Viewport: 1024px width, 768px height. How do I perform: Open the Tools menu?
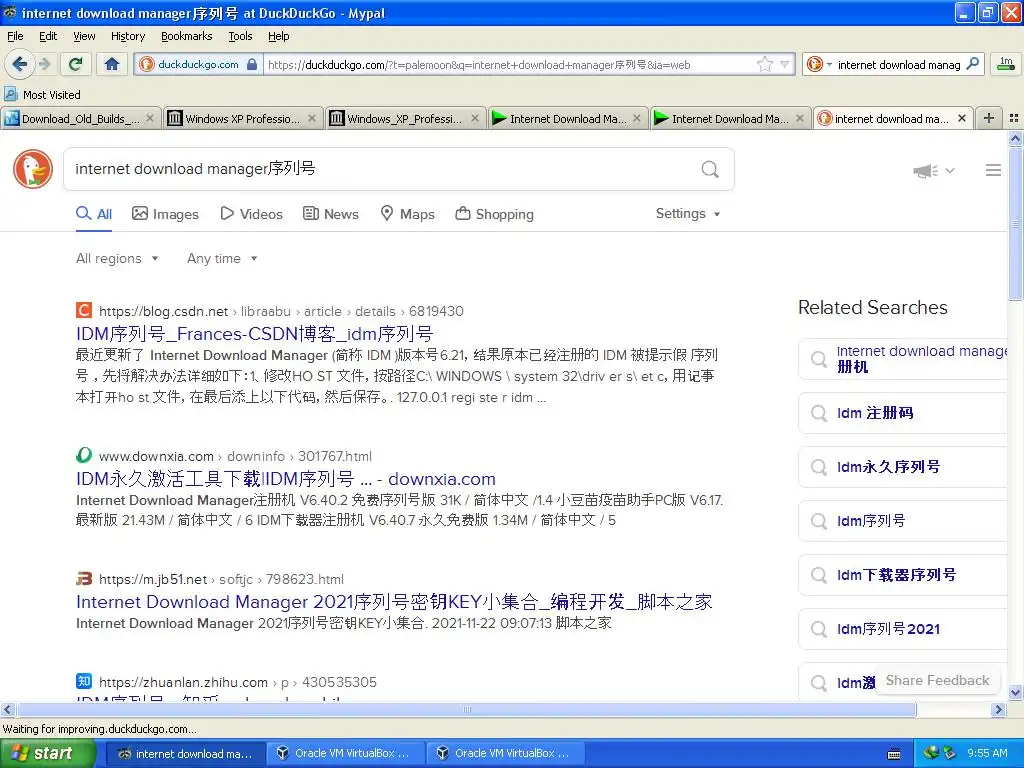click(240, 36)
